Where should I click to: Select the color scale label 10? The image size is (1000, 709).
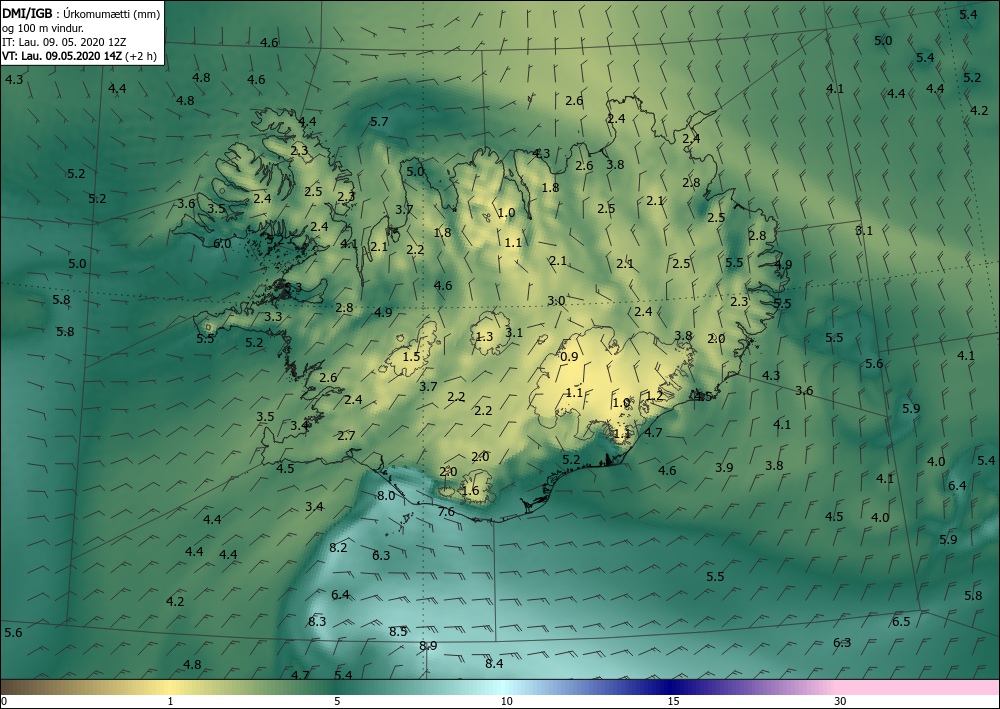506,701
